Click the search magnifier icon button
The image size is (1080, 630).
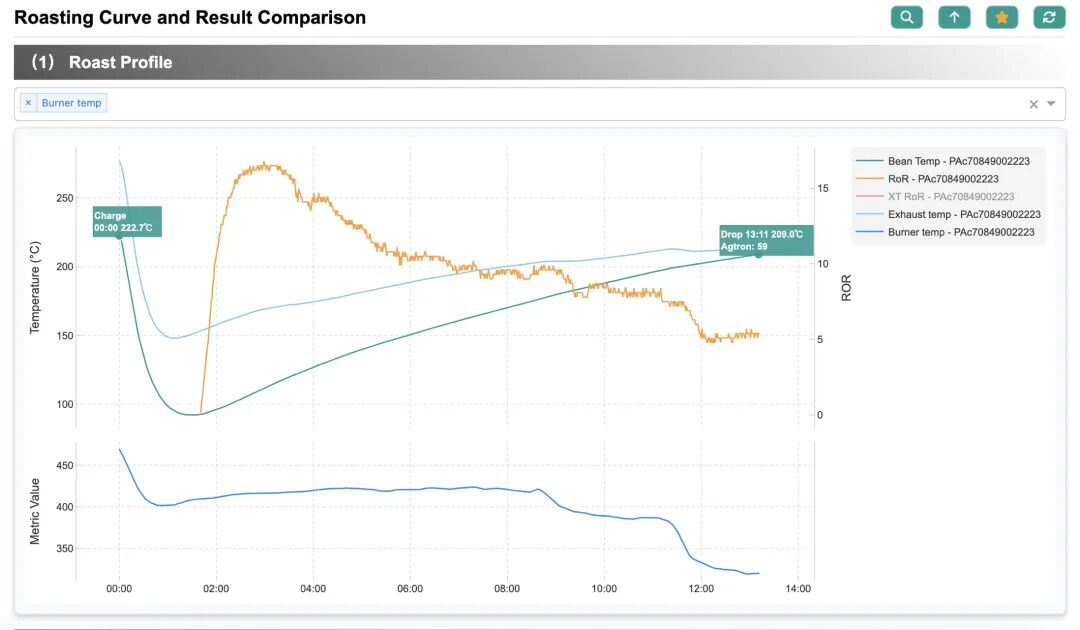[x=906, y=17]
